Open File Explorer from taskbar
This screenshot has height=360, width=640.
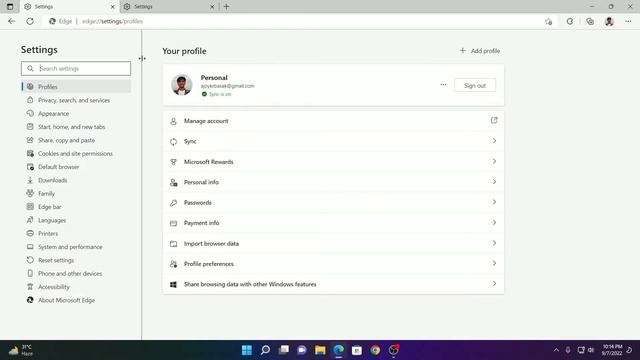click(320, 350)
